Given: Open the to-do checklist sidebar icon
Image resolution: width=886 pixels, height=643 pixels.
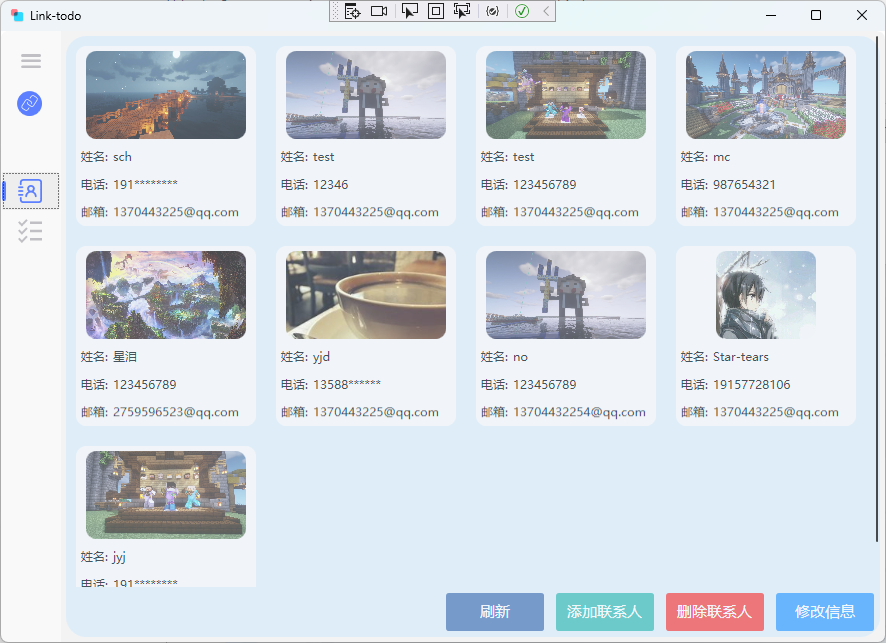Looking at the screenshot, I should 31,231.
